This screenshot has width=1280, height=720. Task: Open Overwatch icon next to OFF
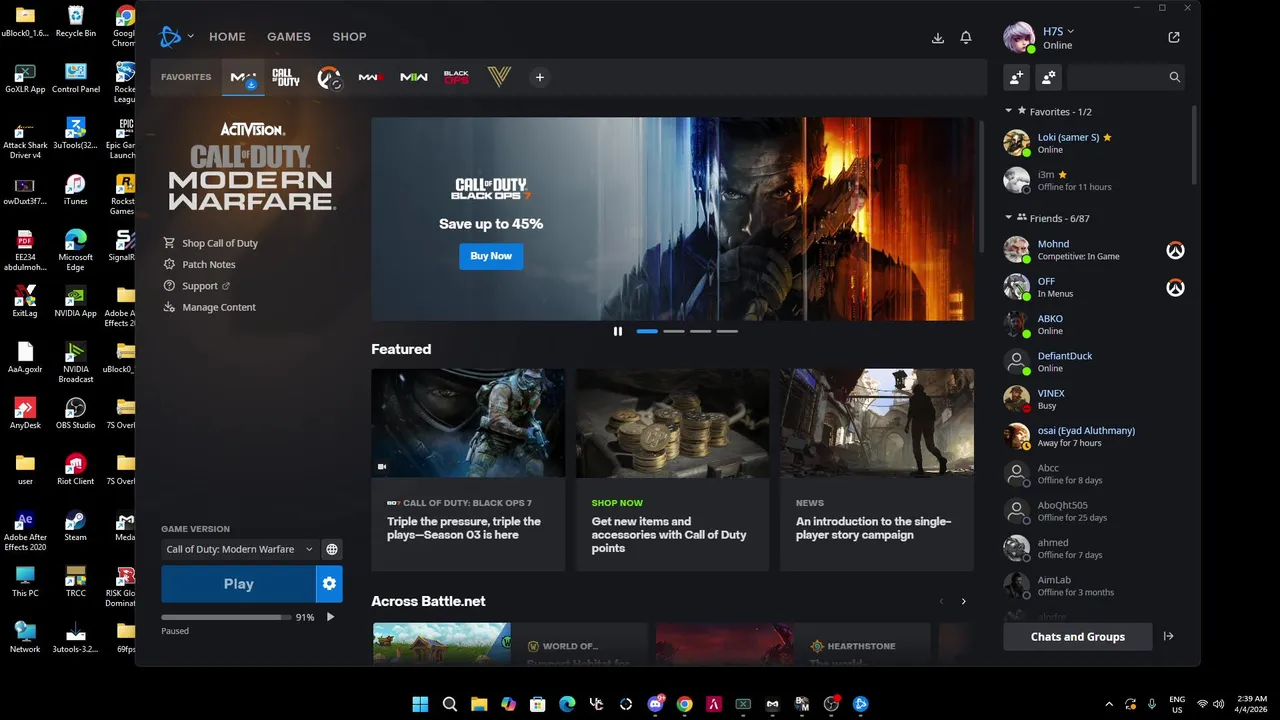coord(1176,287)
